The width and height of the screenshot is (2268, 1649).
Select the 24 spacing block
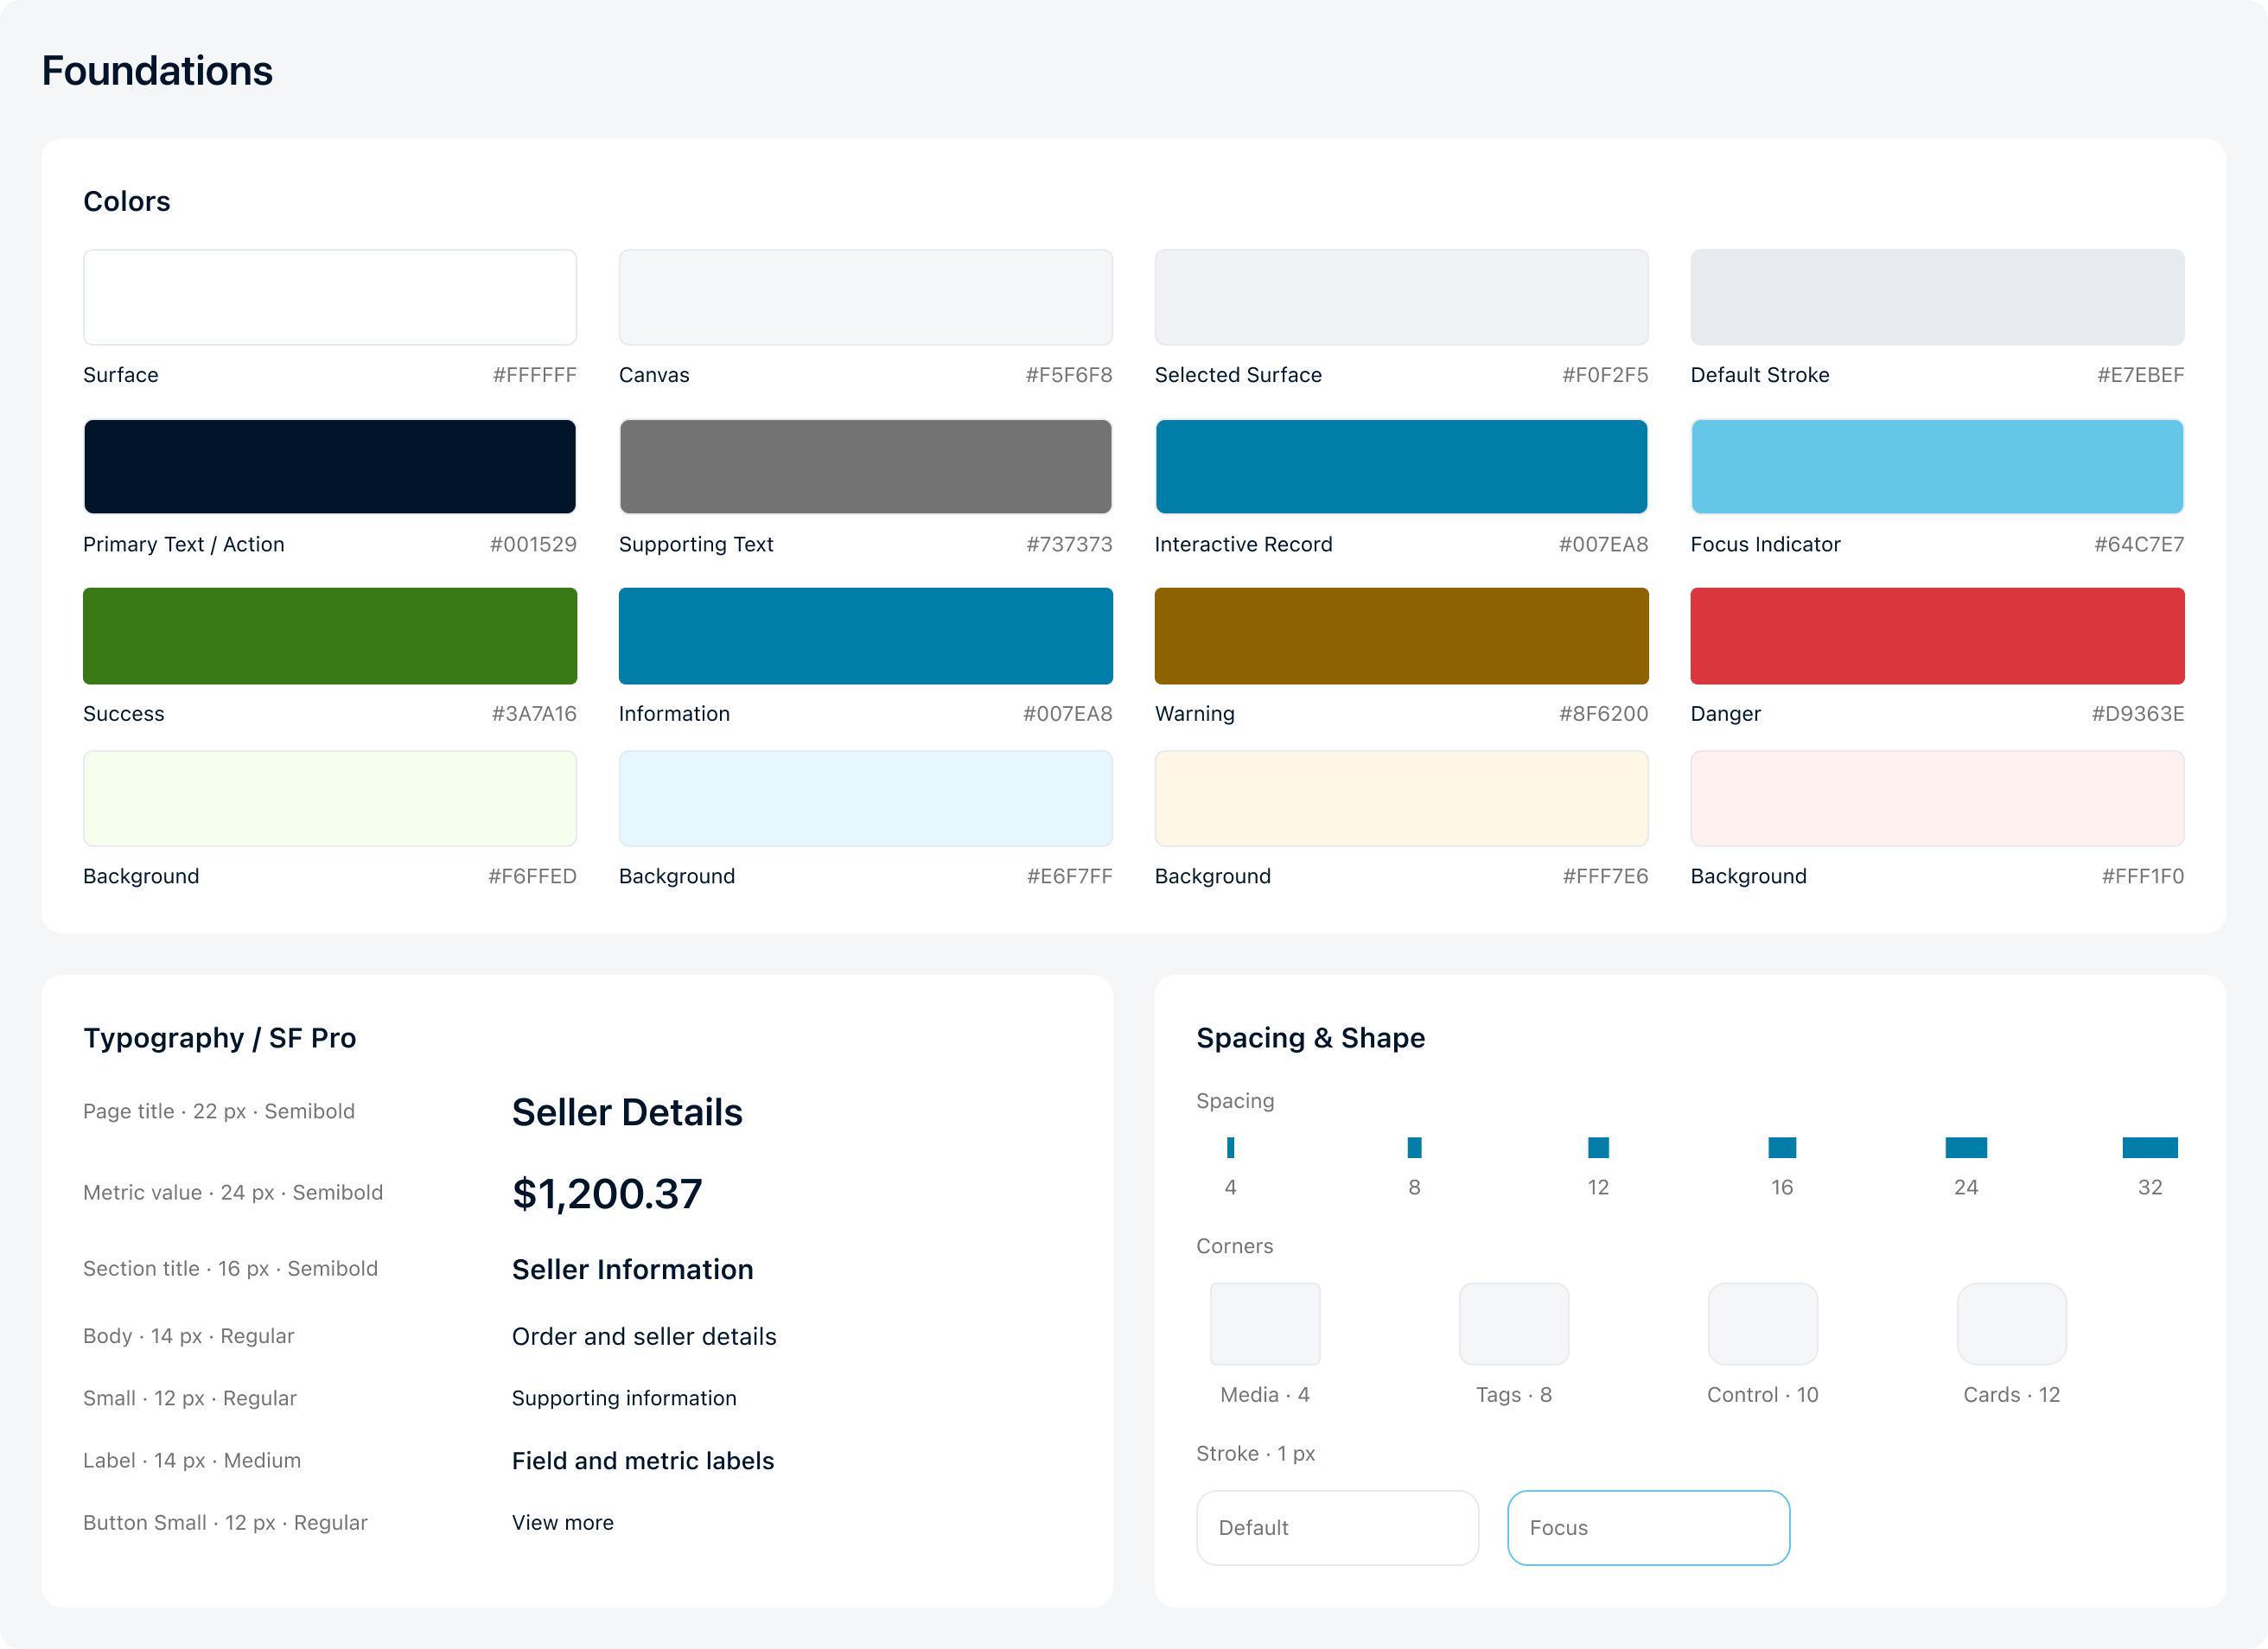pyautogui.click(x=1966, y=1147)
